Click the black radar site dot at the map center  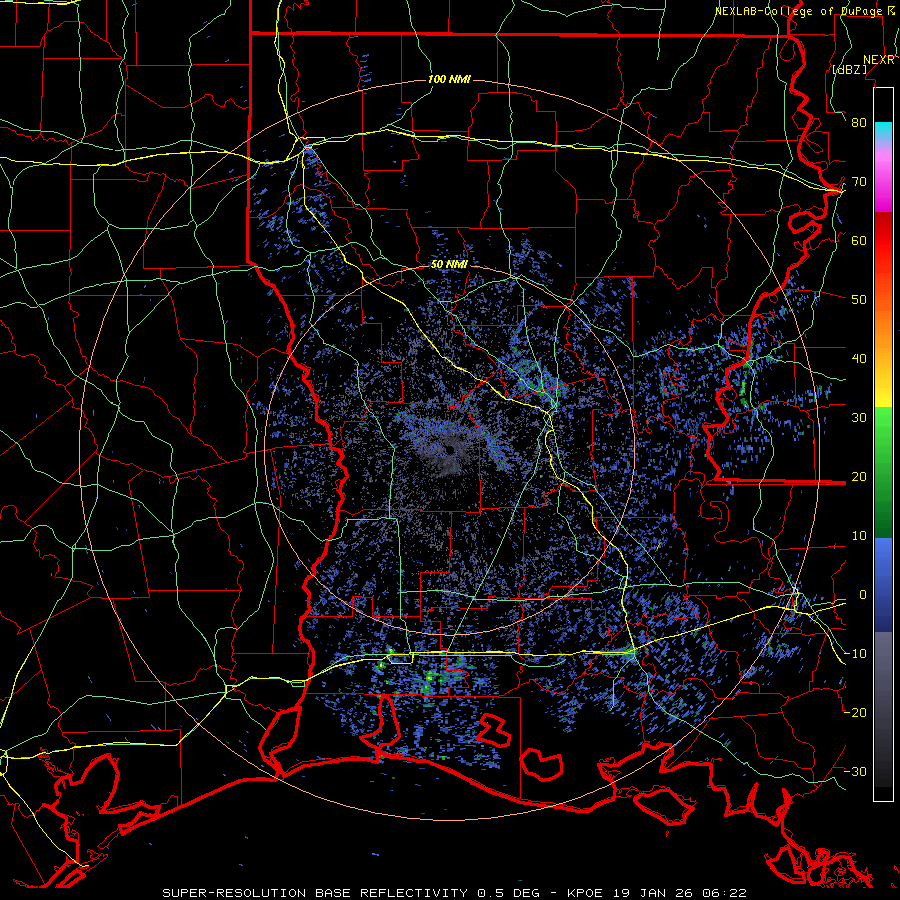tap(450, 449)
